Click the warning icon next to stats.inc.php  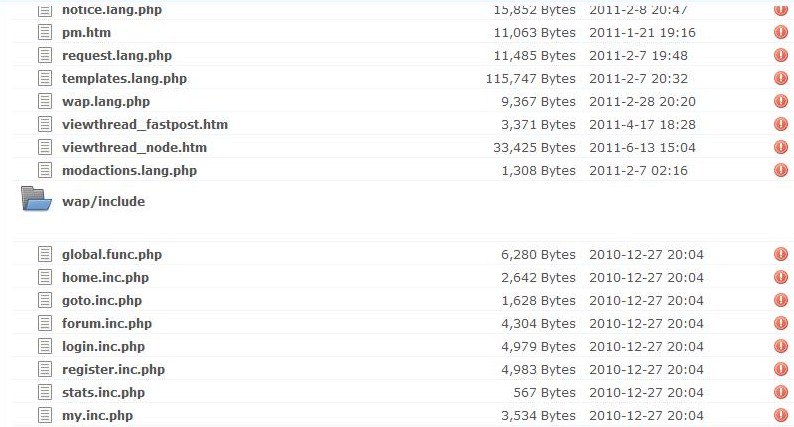click(x=781, y=392)
